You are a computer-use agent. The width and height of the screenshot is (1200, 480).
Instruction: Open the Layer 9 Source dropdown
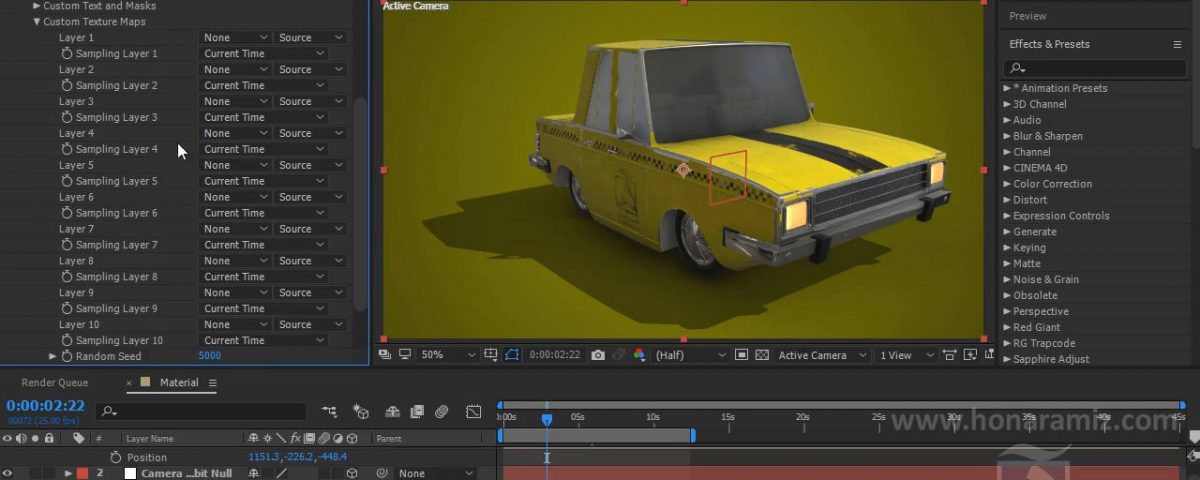point(311,293)
